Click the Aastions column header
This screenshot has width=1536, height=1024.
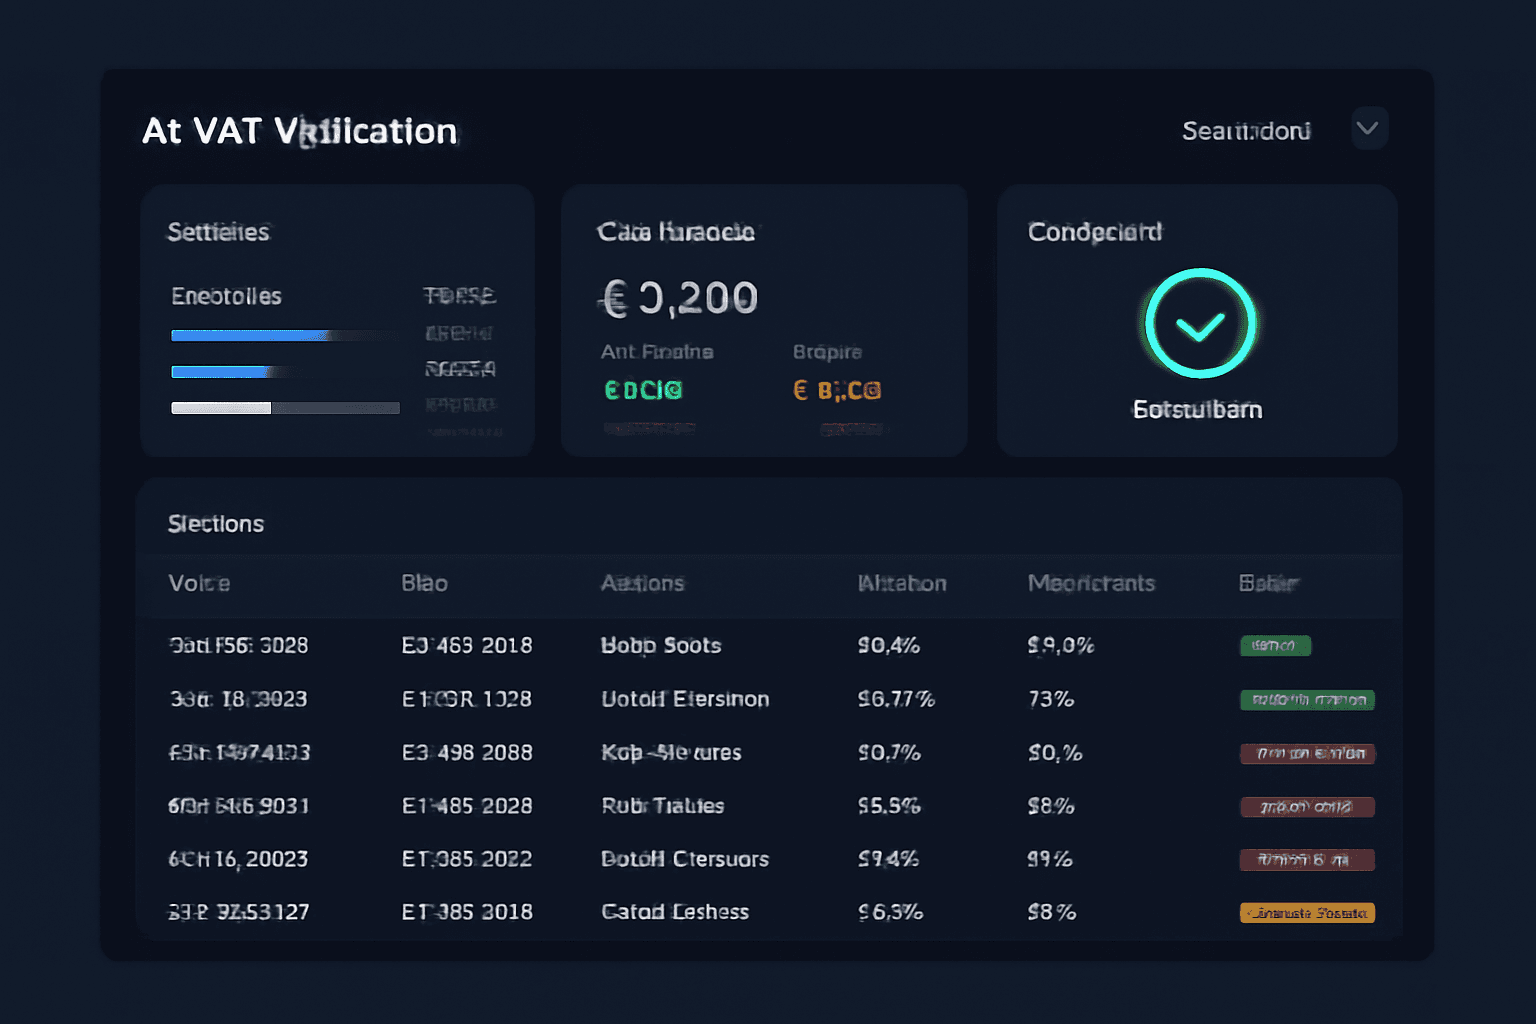(x=642, y=583)
